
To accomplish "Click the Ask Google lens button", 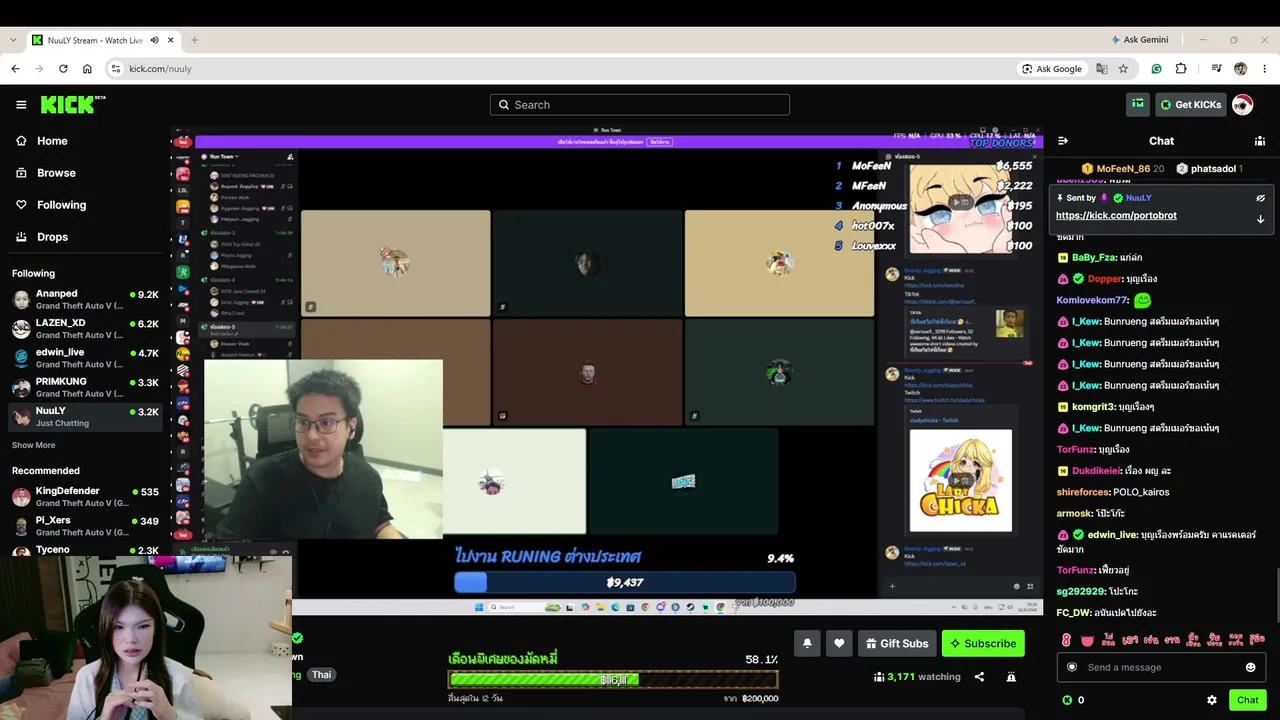I will pyautogui.click(x=1052, y=69).
